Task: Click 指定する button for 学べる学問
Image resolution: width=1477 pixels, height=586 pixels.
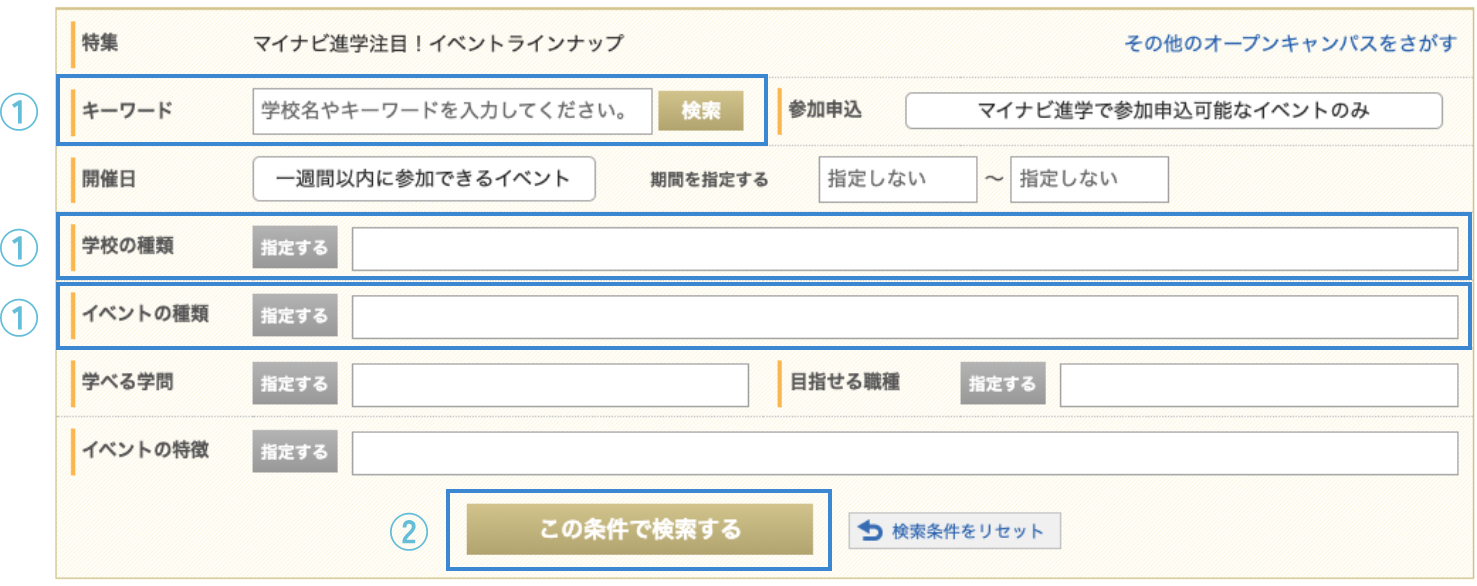Action: (x=294, y=384)
